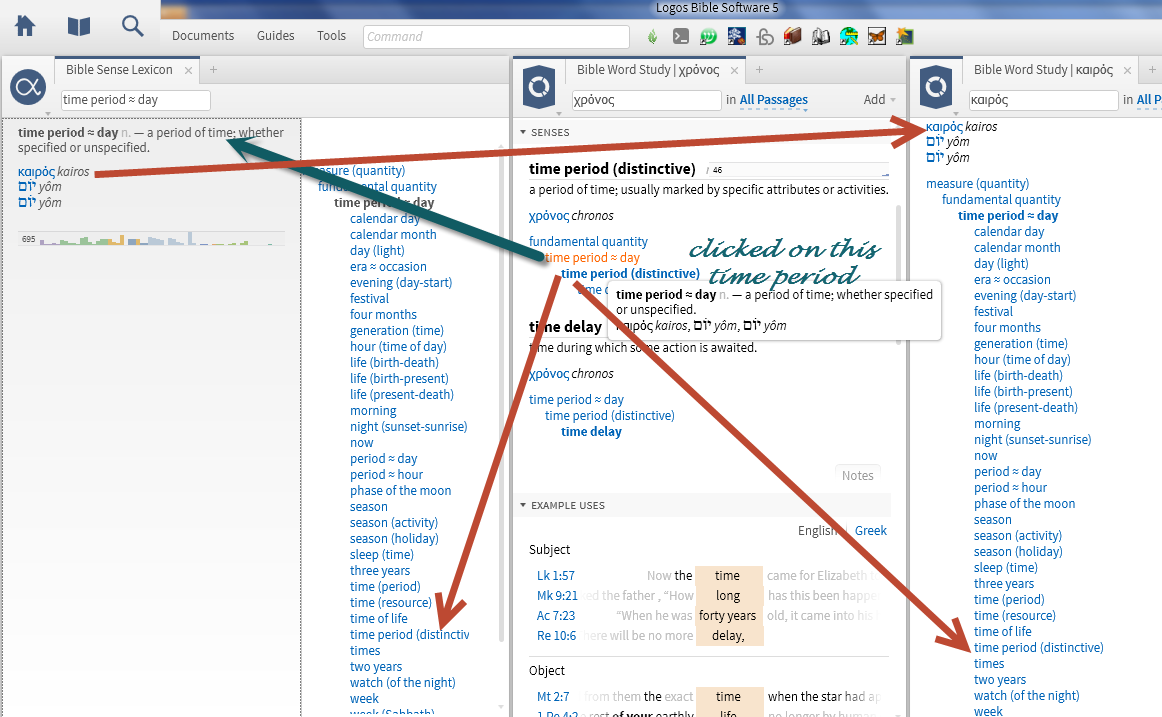Click the chain link shortcut icon
Screen dimensions: 1162x717
click(x=765, y=36)
